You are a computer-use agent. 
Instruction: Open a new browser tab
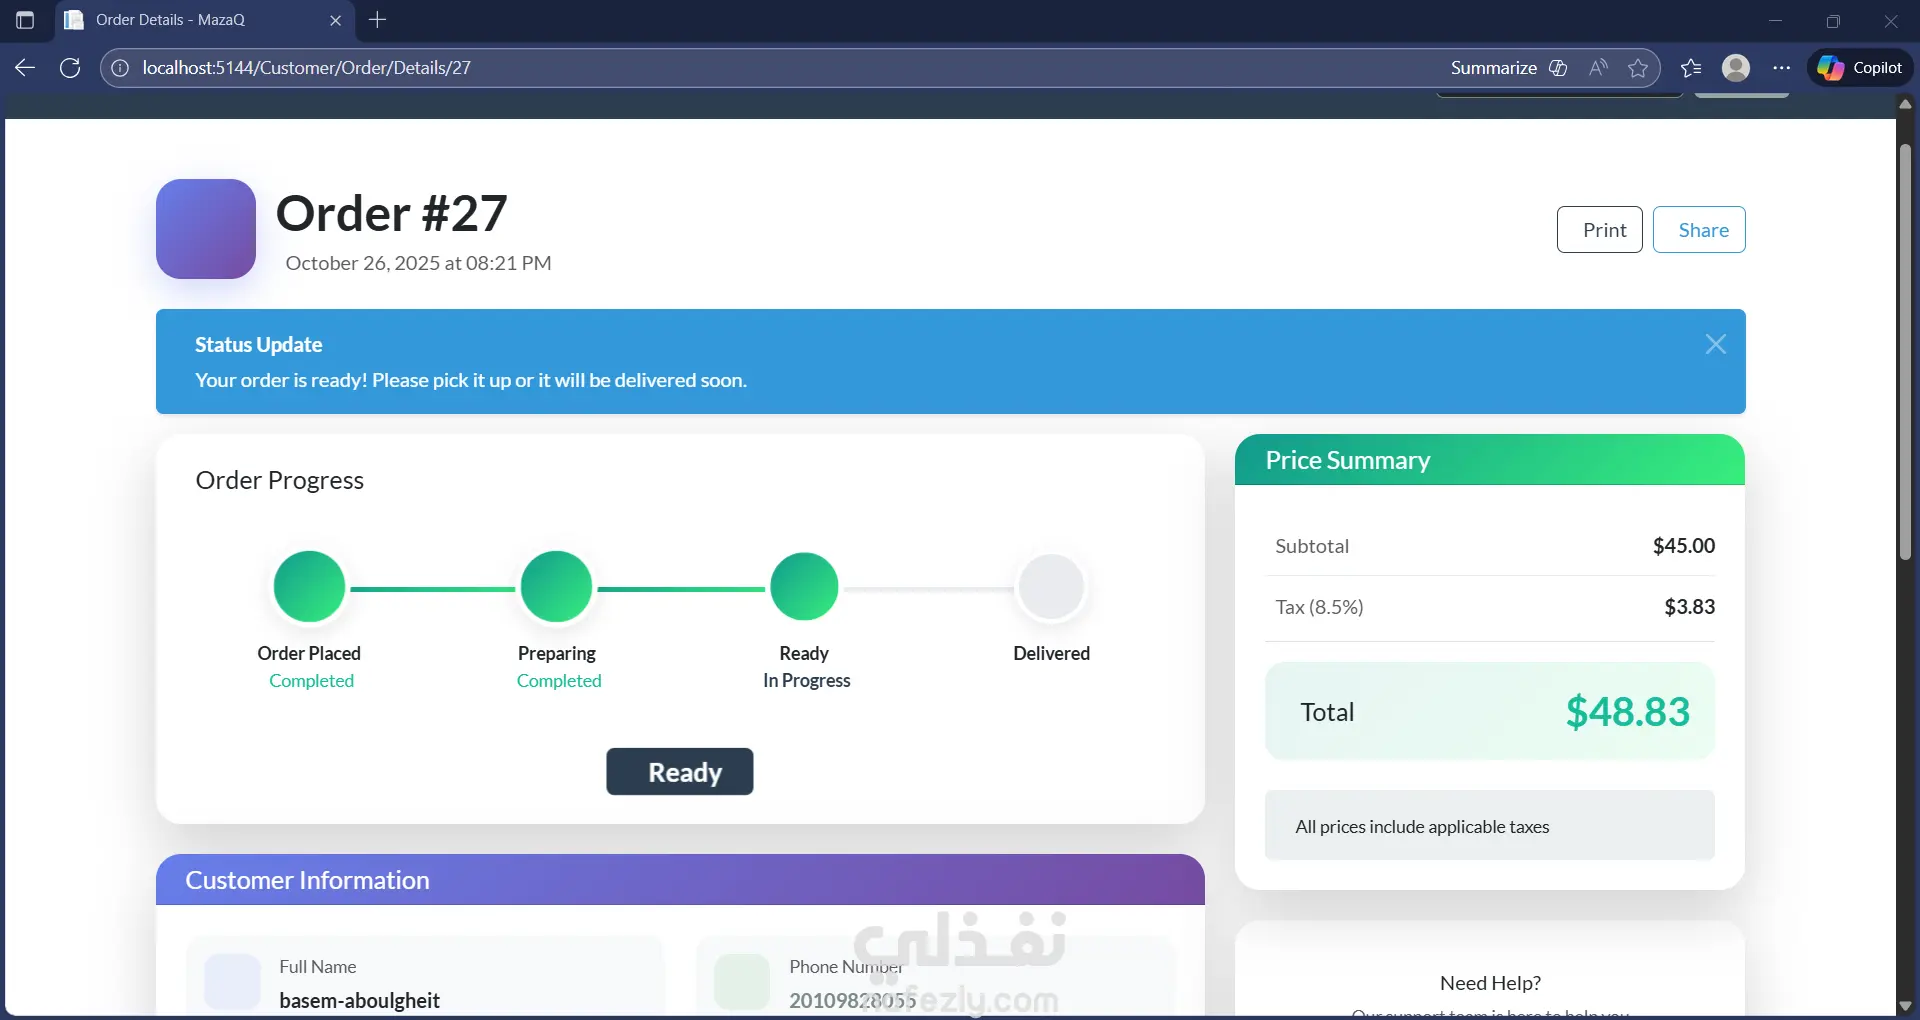[x=377, y=20]
